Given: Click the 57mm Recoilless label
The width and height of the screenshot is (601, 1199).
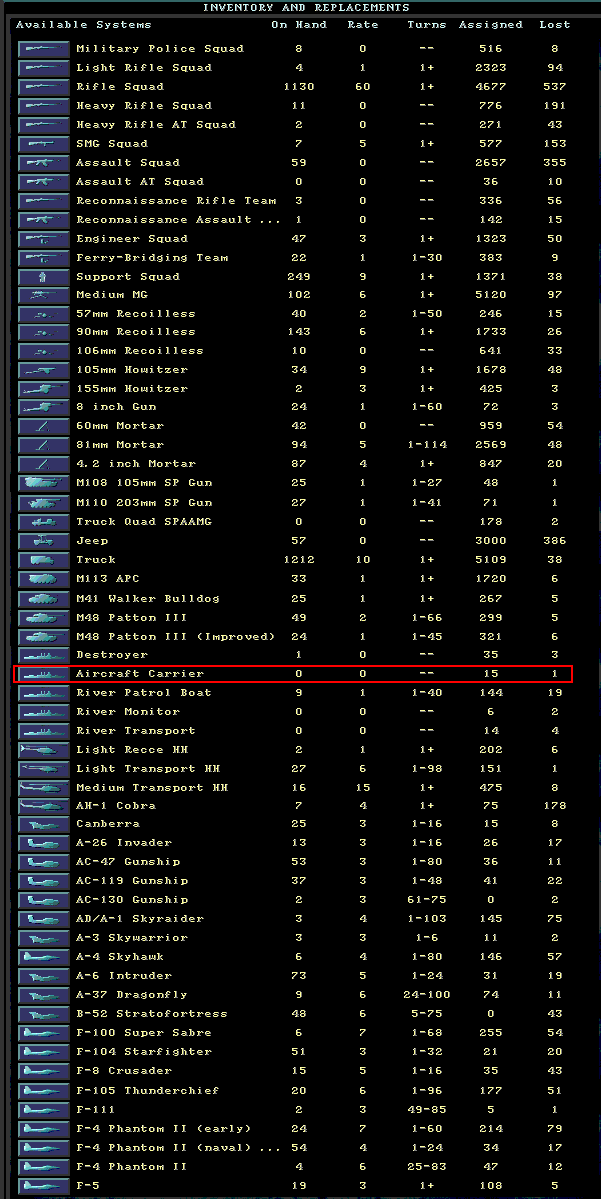Looking at the screenshot, I should [136, 314].
